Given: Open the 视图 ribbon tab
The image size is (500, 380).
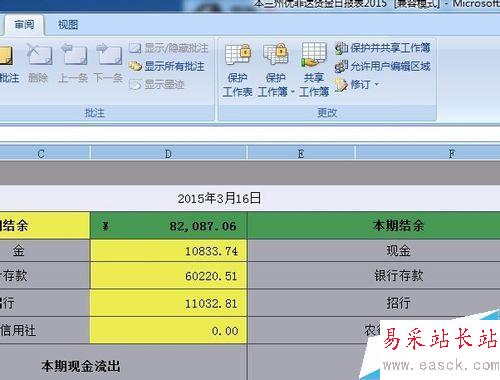Looking at the screenshot, I should coord(68,25).
